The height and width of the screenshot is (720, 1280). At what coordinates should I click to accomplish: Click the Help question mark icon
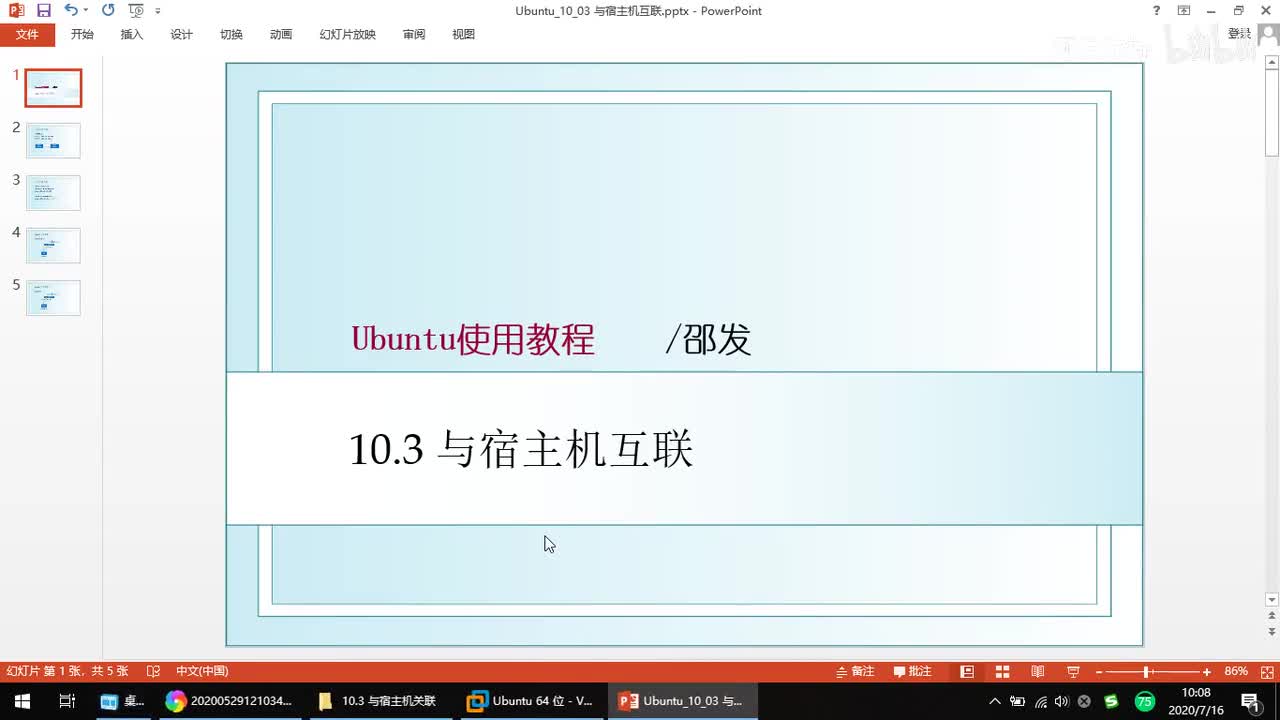point(1157,11)
